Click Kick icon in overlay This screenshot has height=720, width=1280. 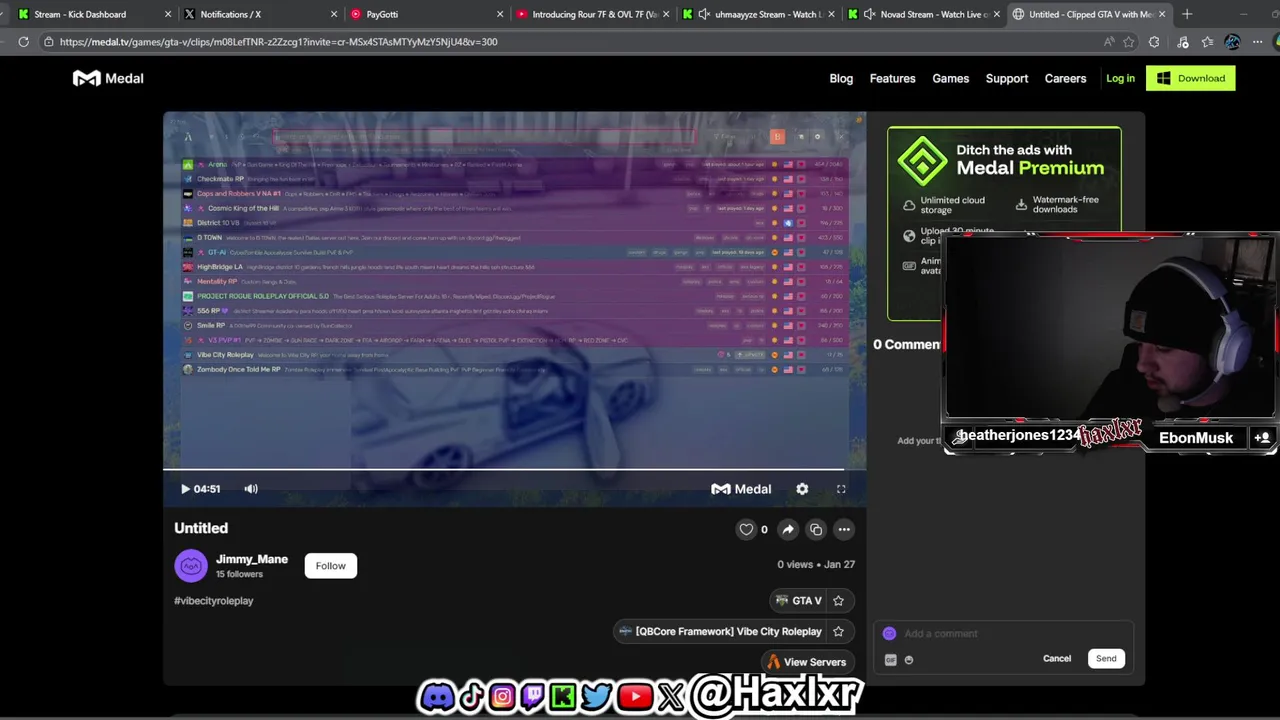click(563, 696)
